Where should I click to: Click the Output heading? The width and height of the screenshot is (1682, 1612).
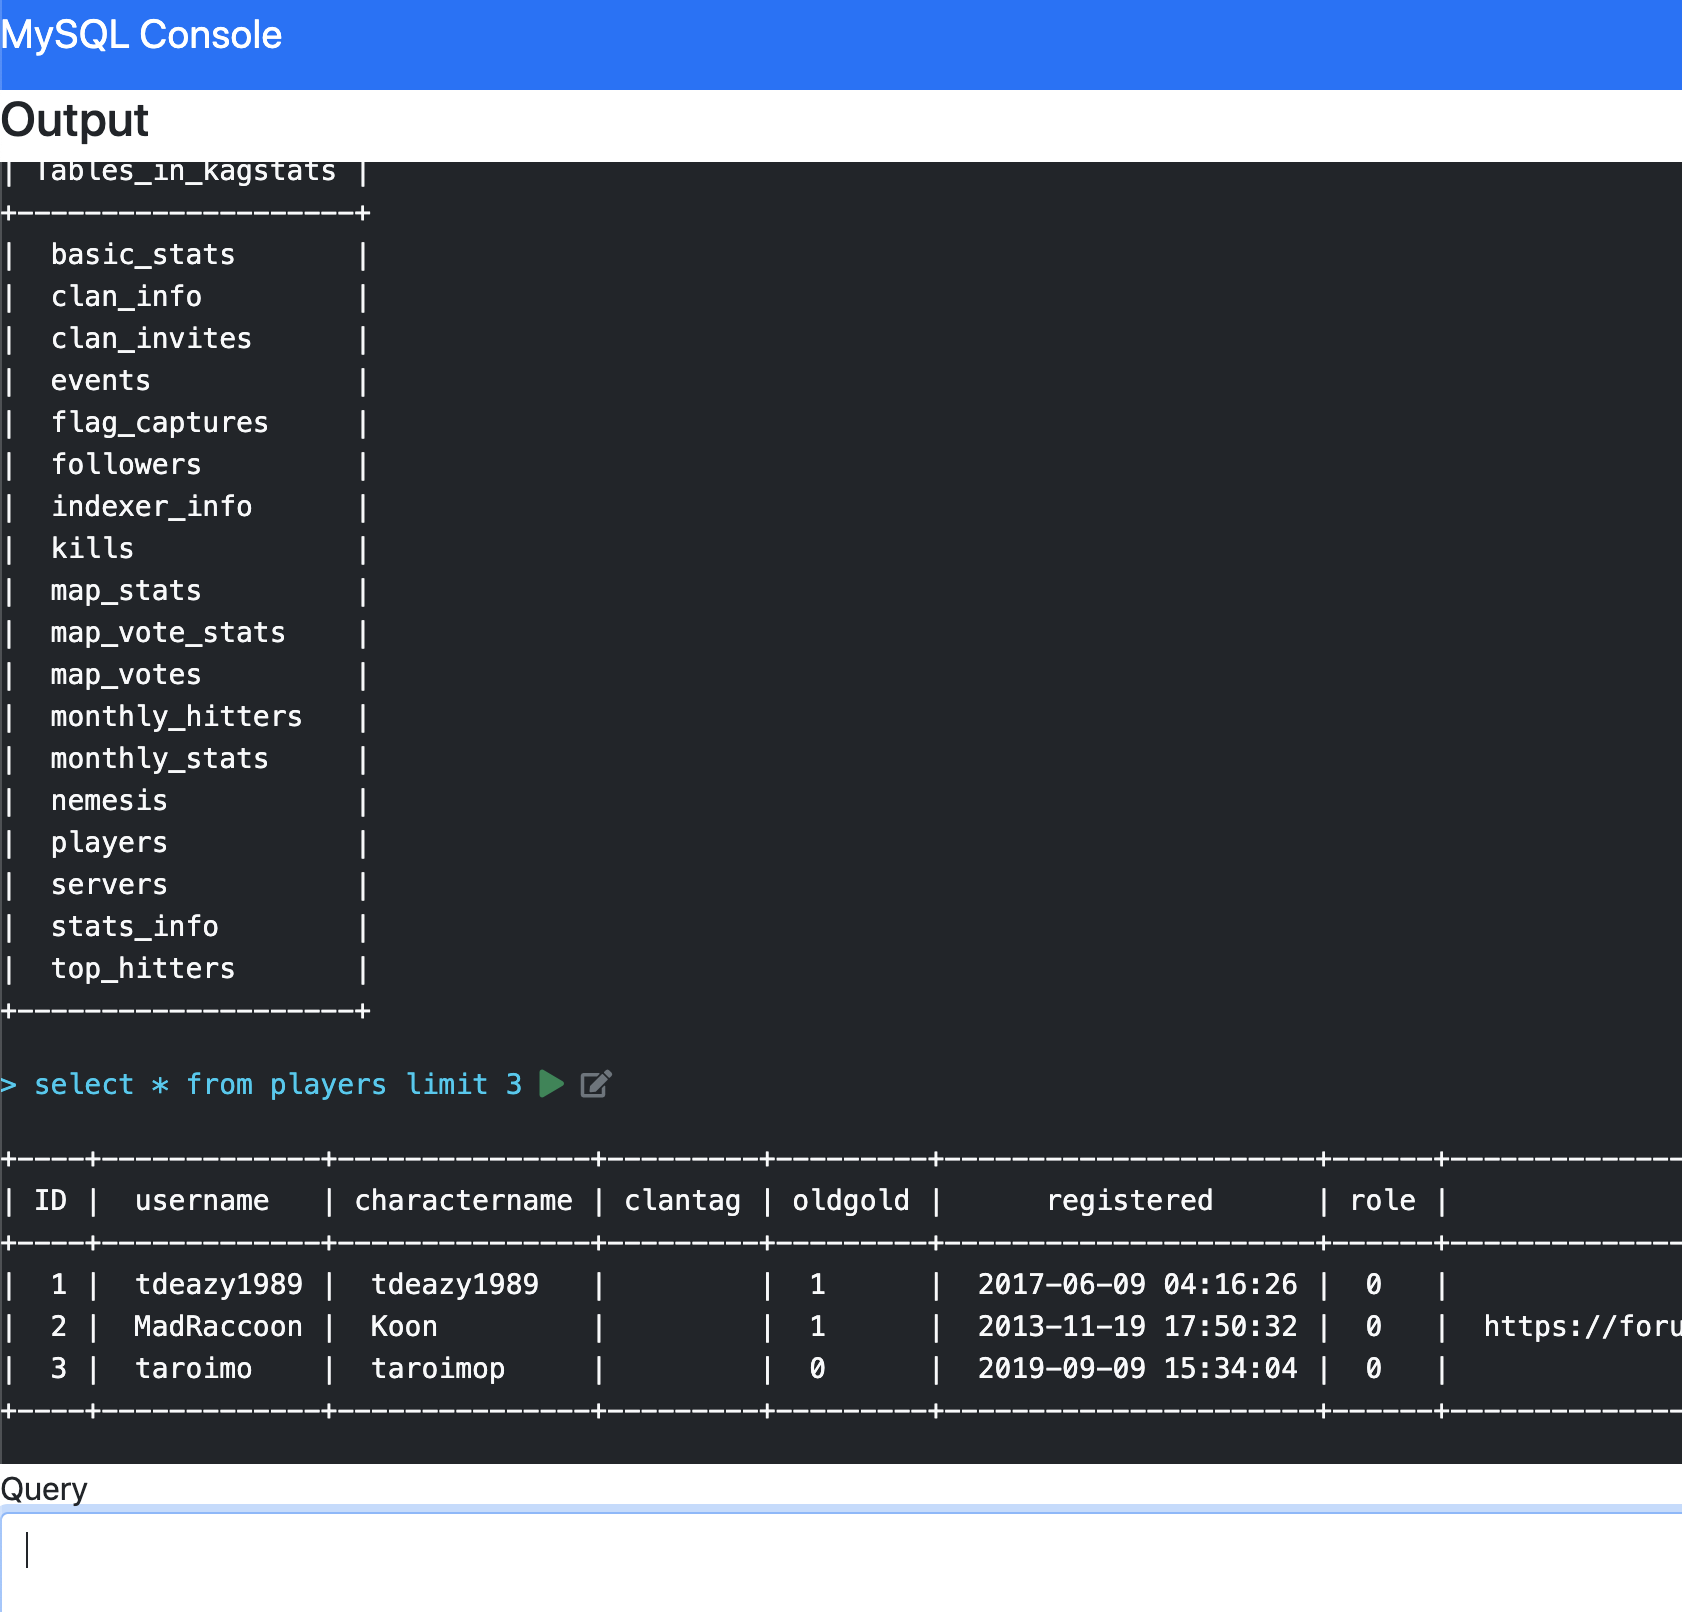point(75,121)
